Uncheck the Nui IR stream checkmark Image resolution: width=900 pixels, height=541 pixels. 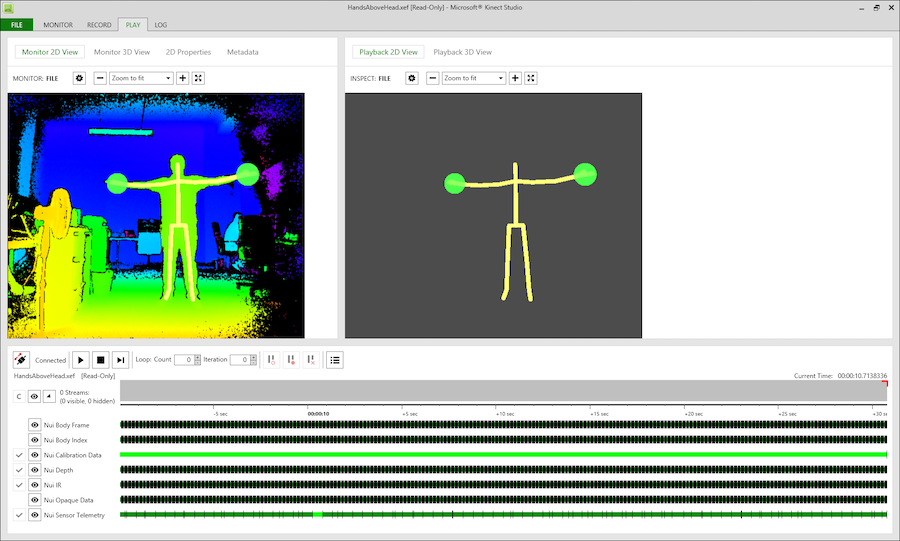[x=19, y=485]
